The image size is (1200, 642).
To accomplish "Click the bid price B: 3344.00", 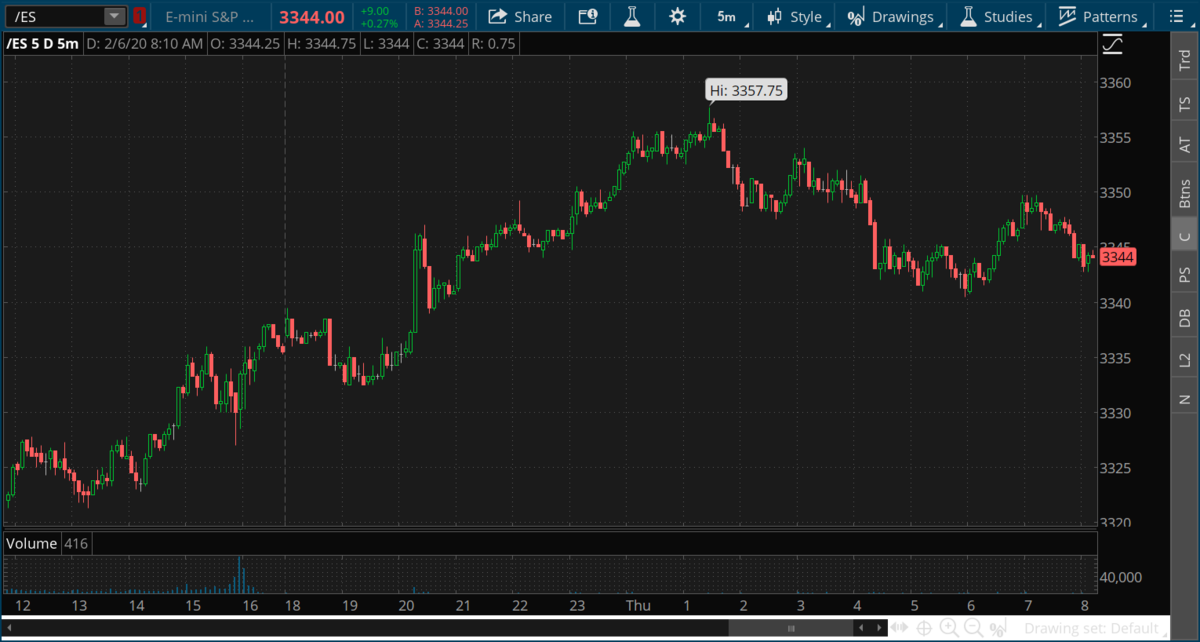I will 441,11.
